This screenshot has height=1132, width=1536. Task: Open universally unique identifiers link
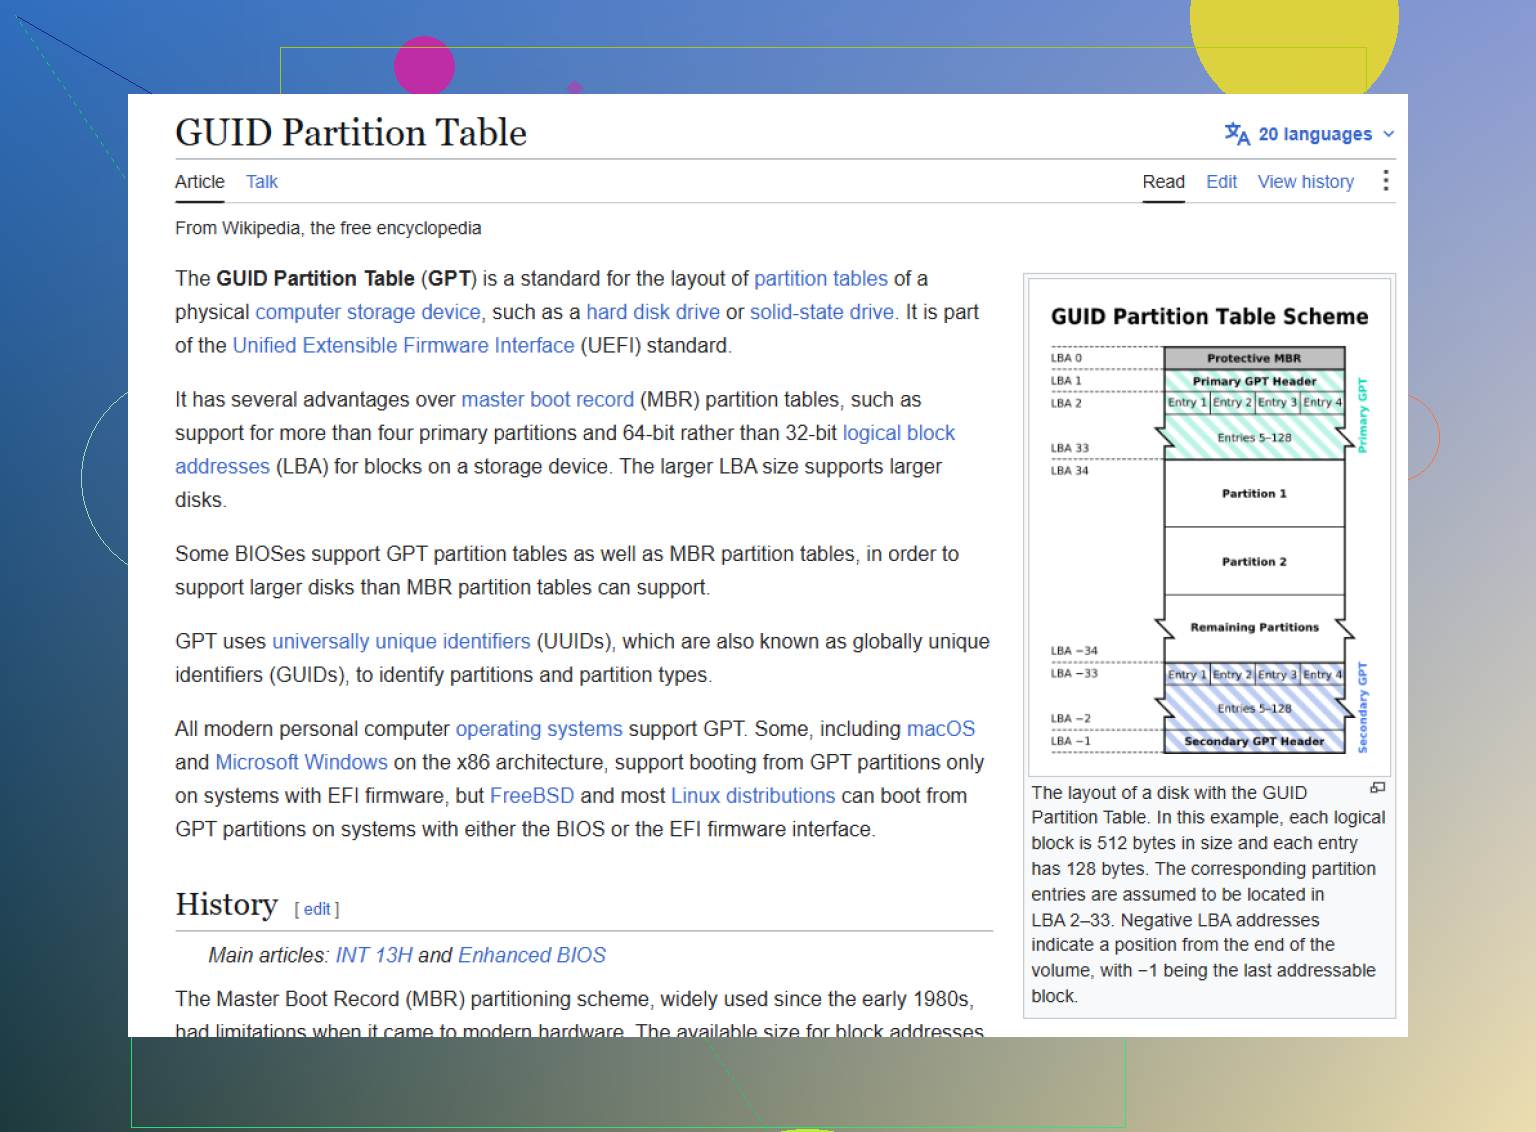pos(401,642)
